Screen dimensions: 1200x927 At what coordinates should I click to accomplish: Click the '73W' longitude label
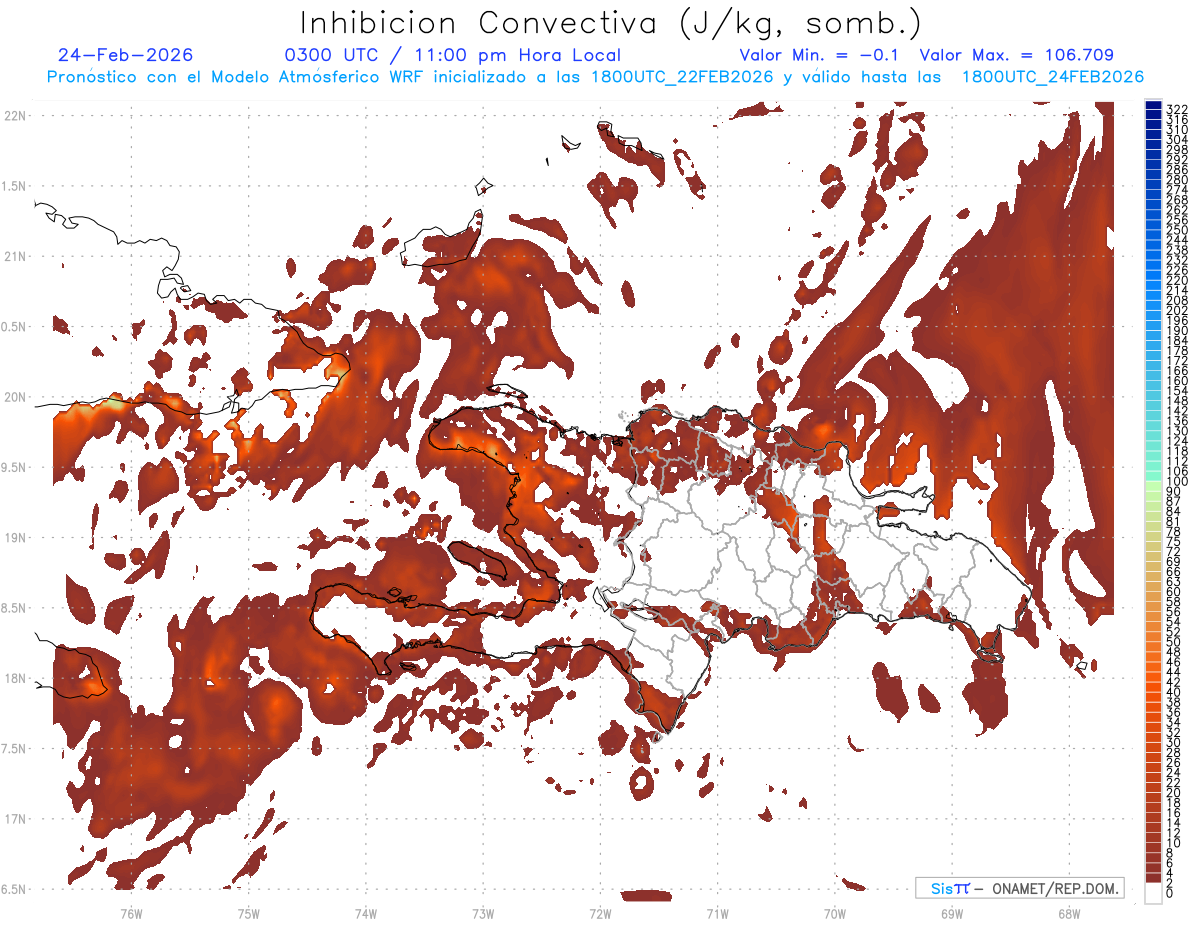point(483,913)
